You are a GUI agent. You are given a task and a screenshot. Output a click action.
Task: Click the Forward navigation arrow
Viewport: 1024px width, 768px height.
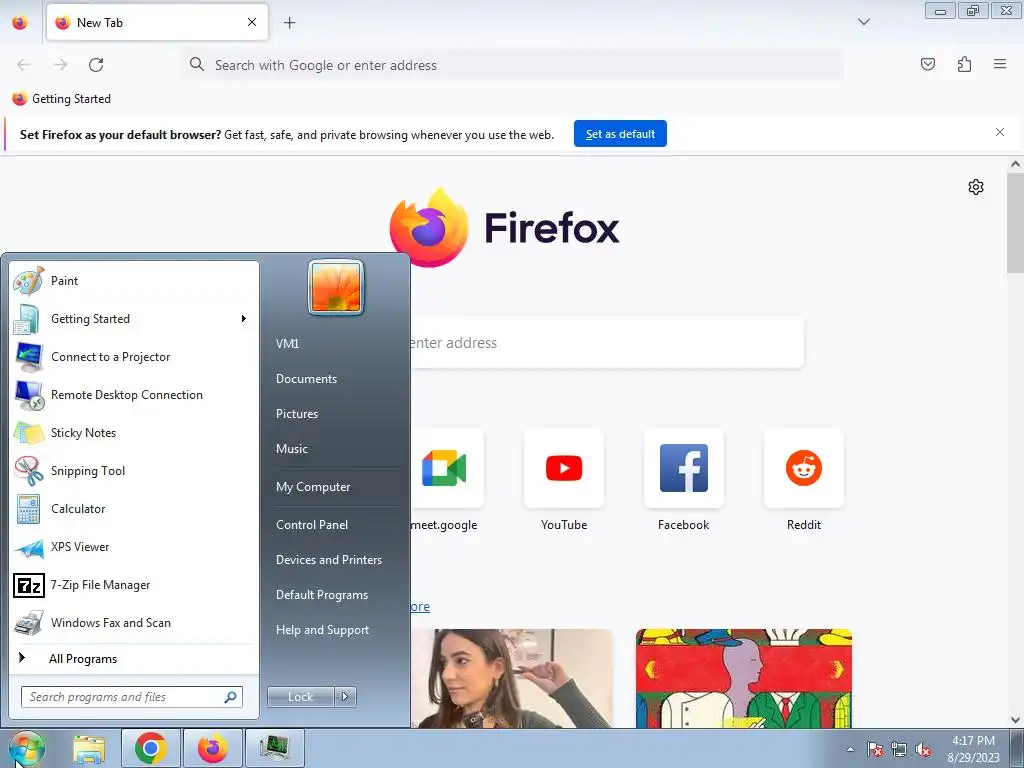pyautogui.click(x=60, y=65)
